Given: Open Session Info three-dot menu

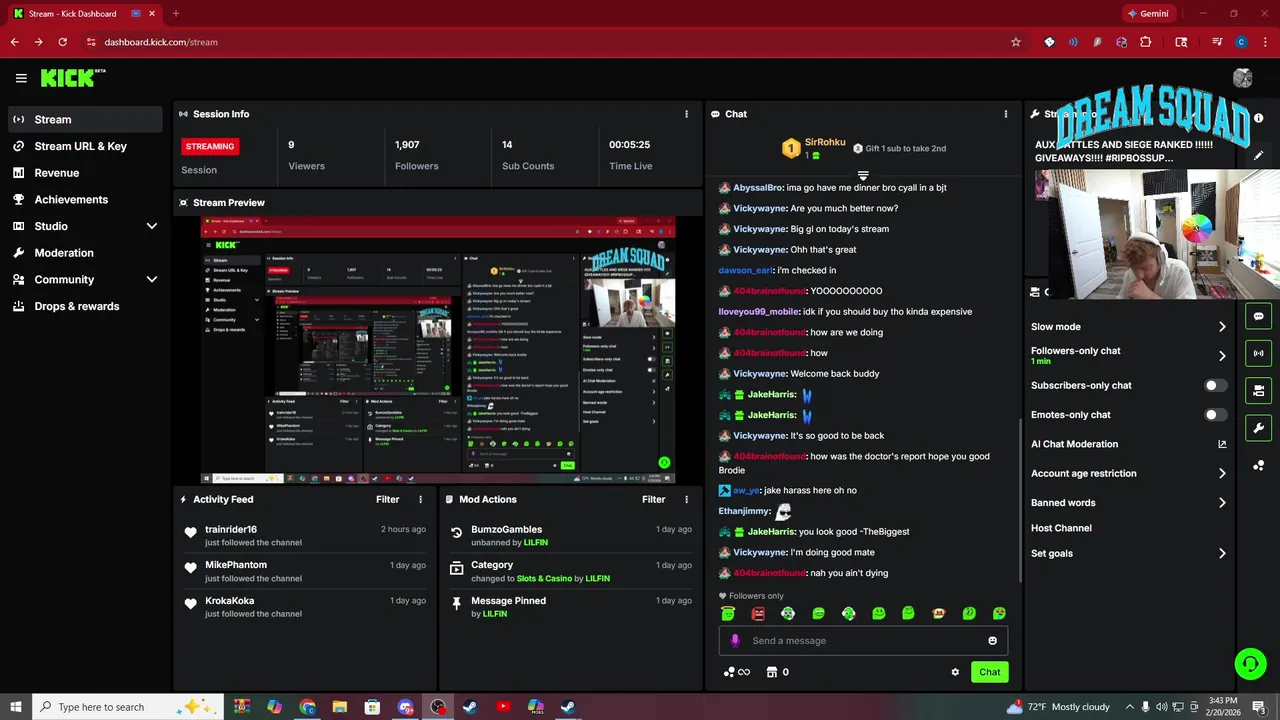Looking at the screenshot, I should pos(686,114).
